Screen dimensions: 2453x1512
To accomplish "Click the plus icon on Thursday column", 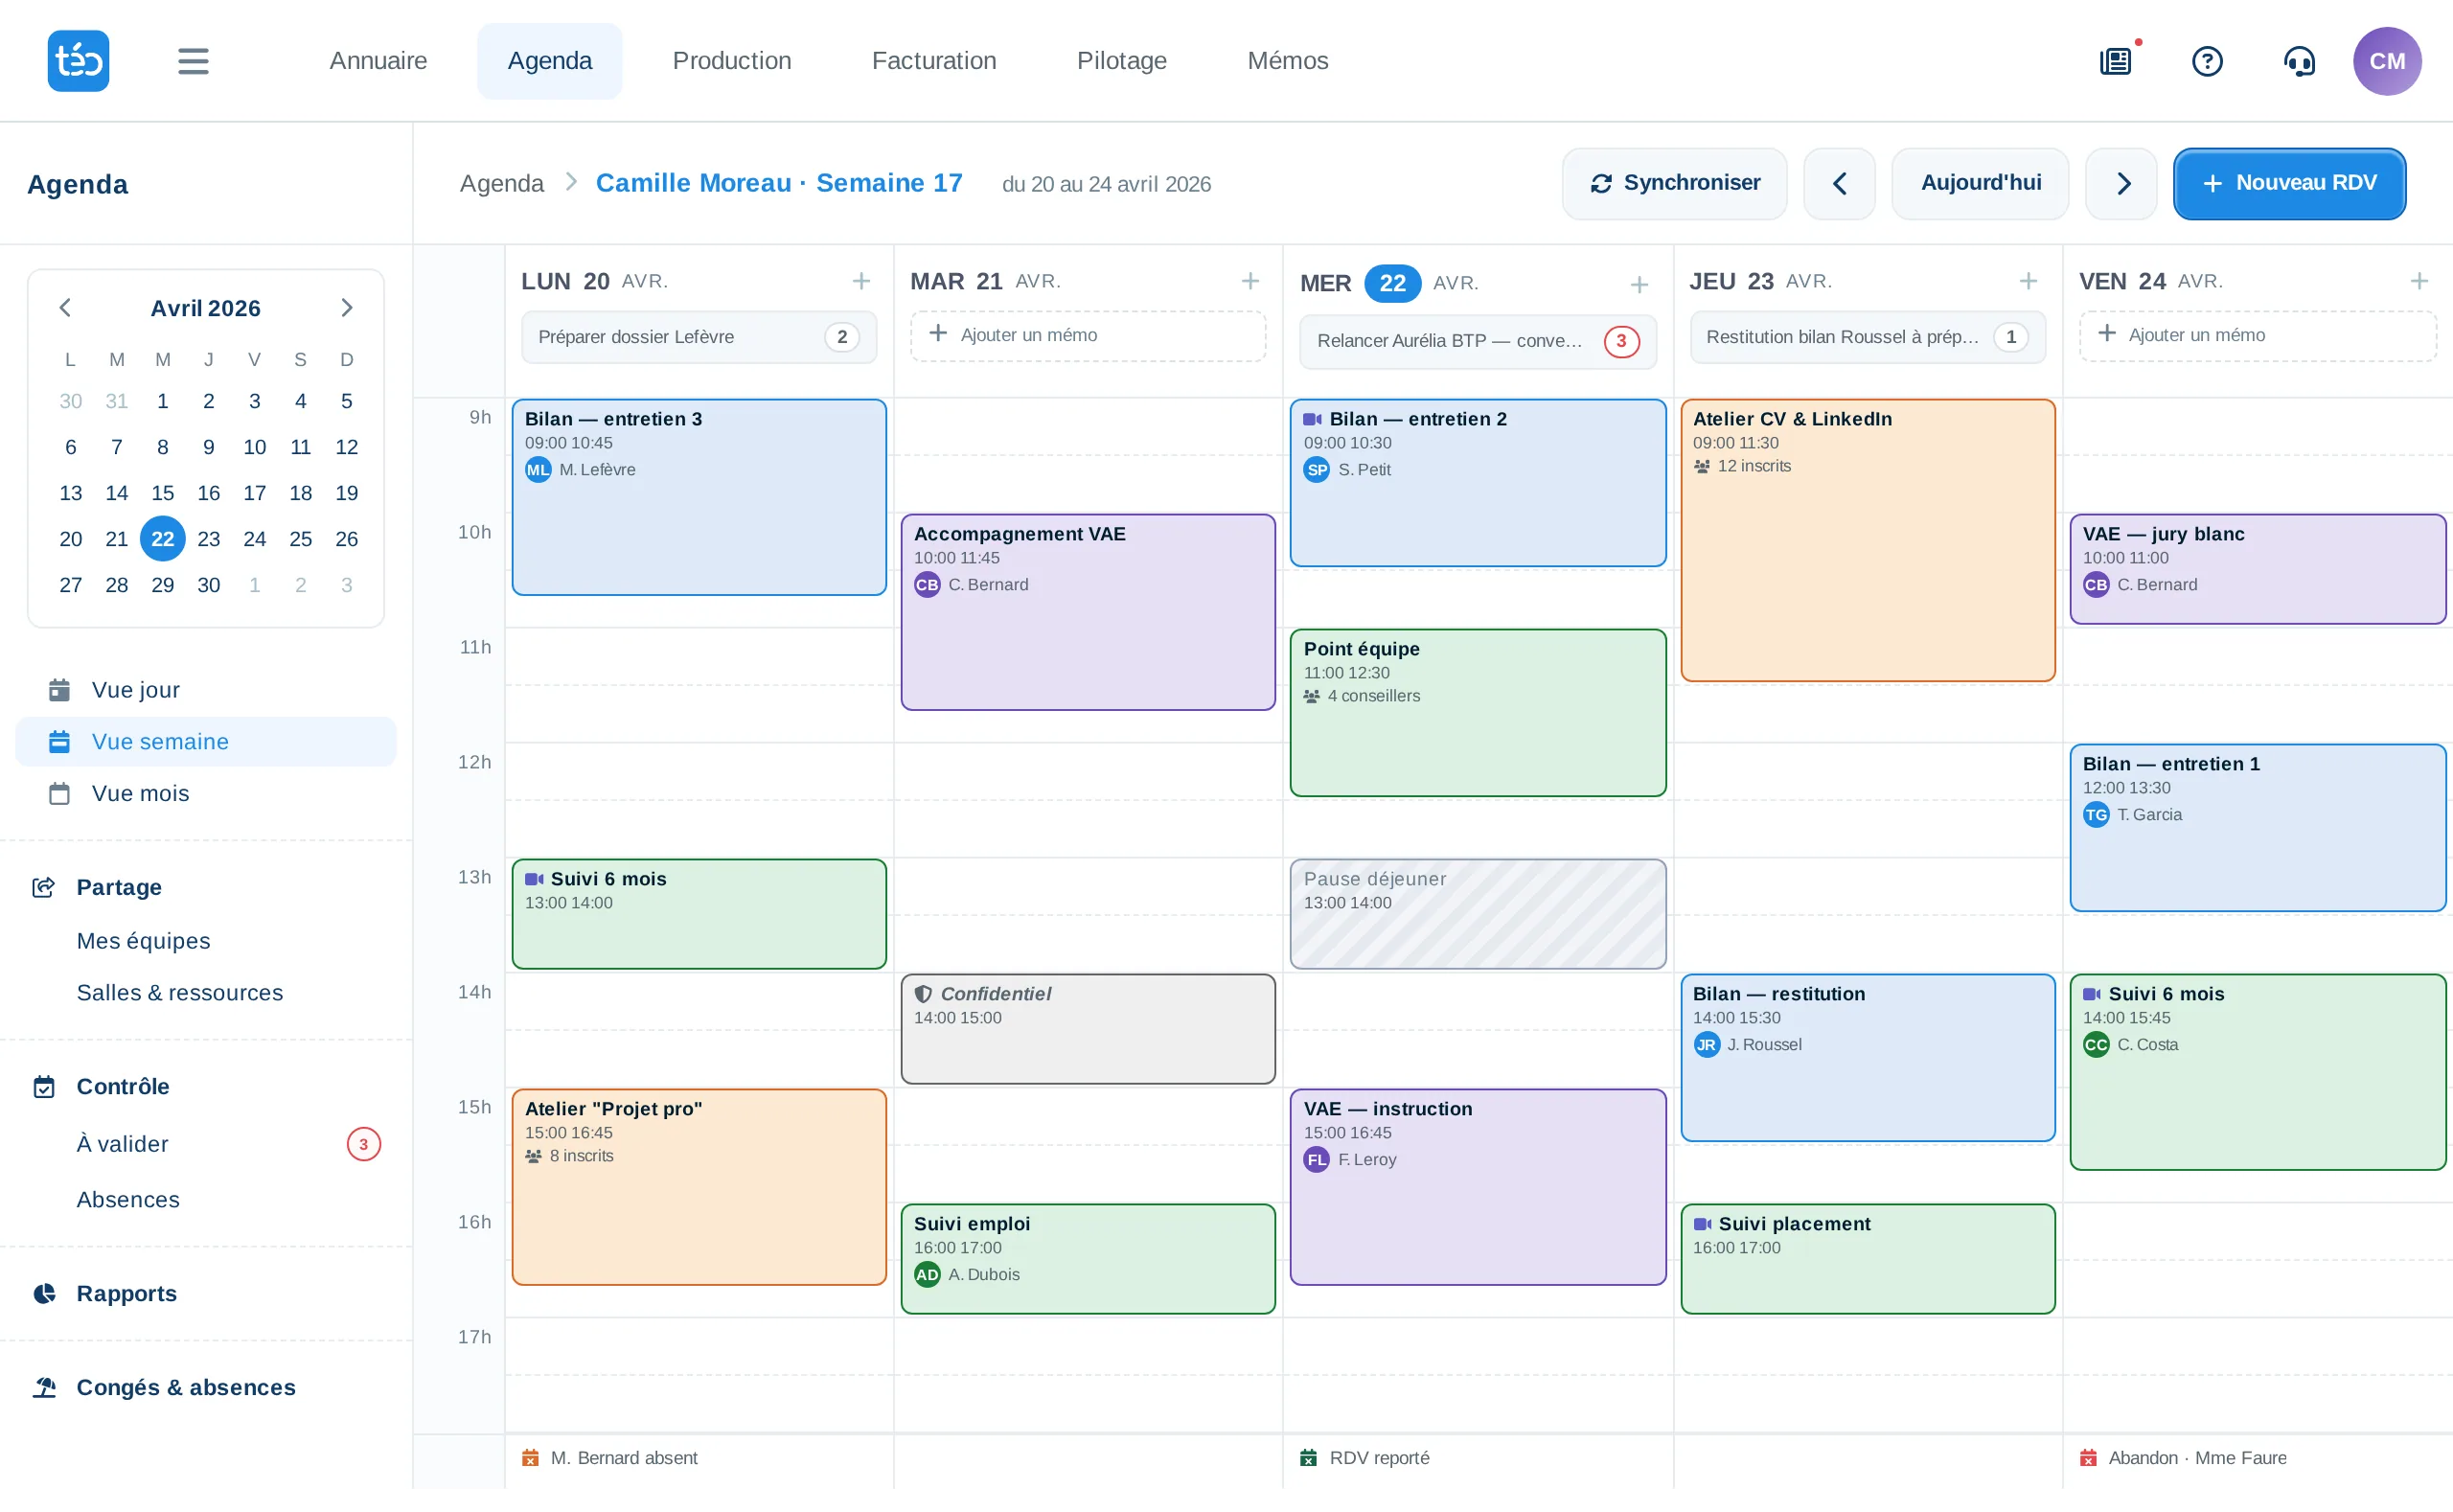I will [2028, 281].
